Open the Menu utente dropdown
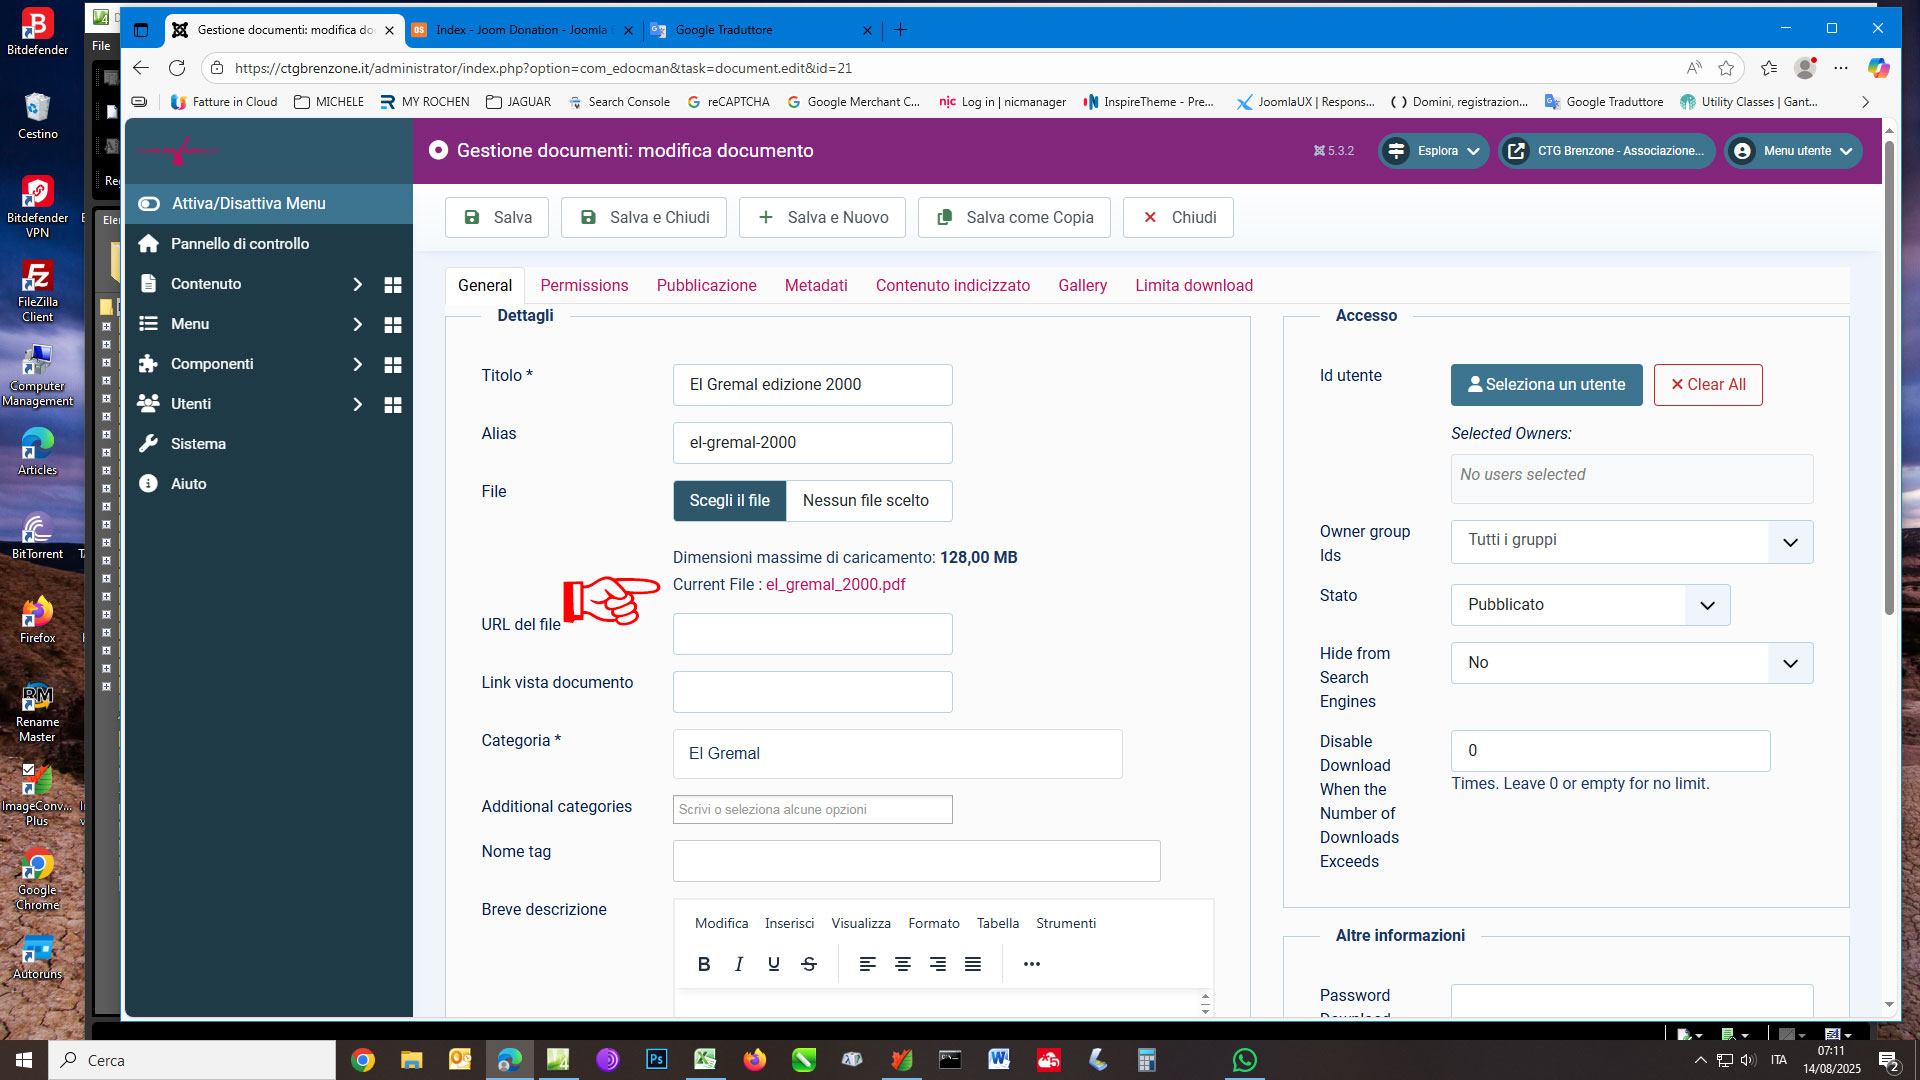1920x1080 pixels. point(1793,151)
